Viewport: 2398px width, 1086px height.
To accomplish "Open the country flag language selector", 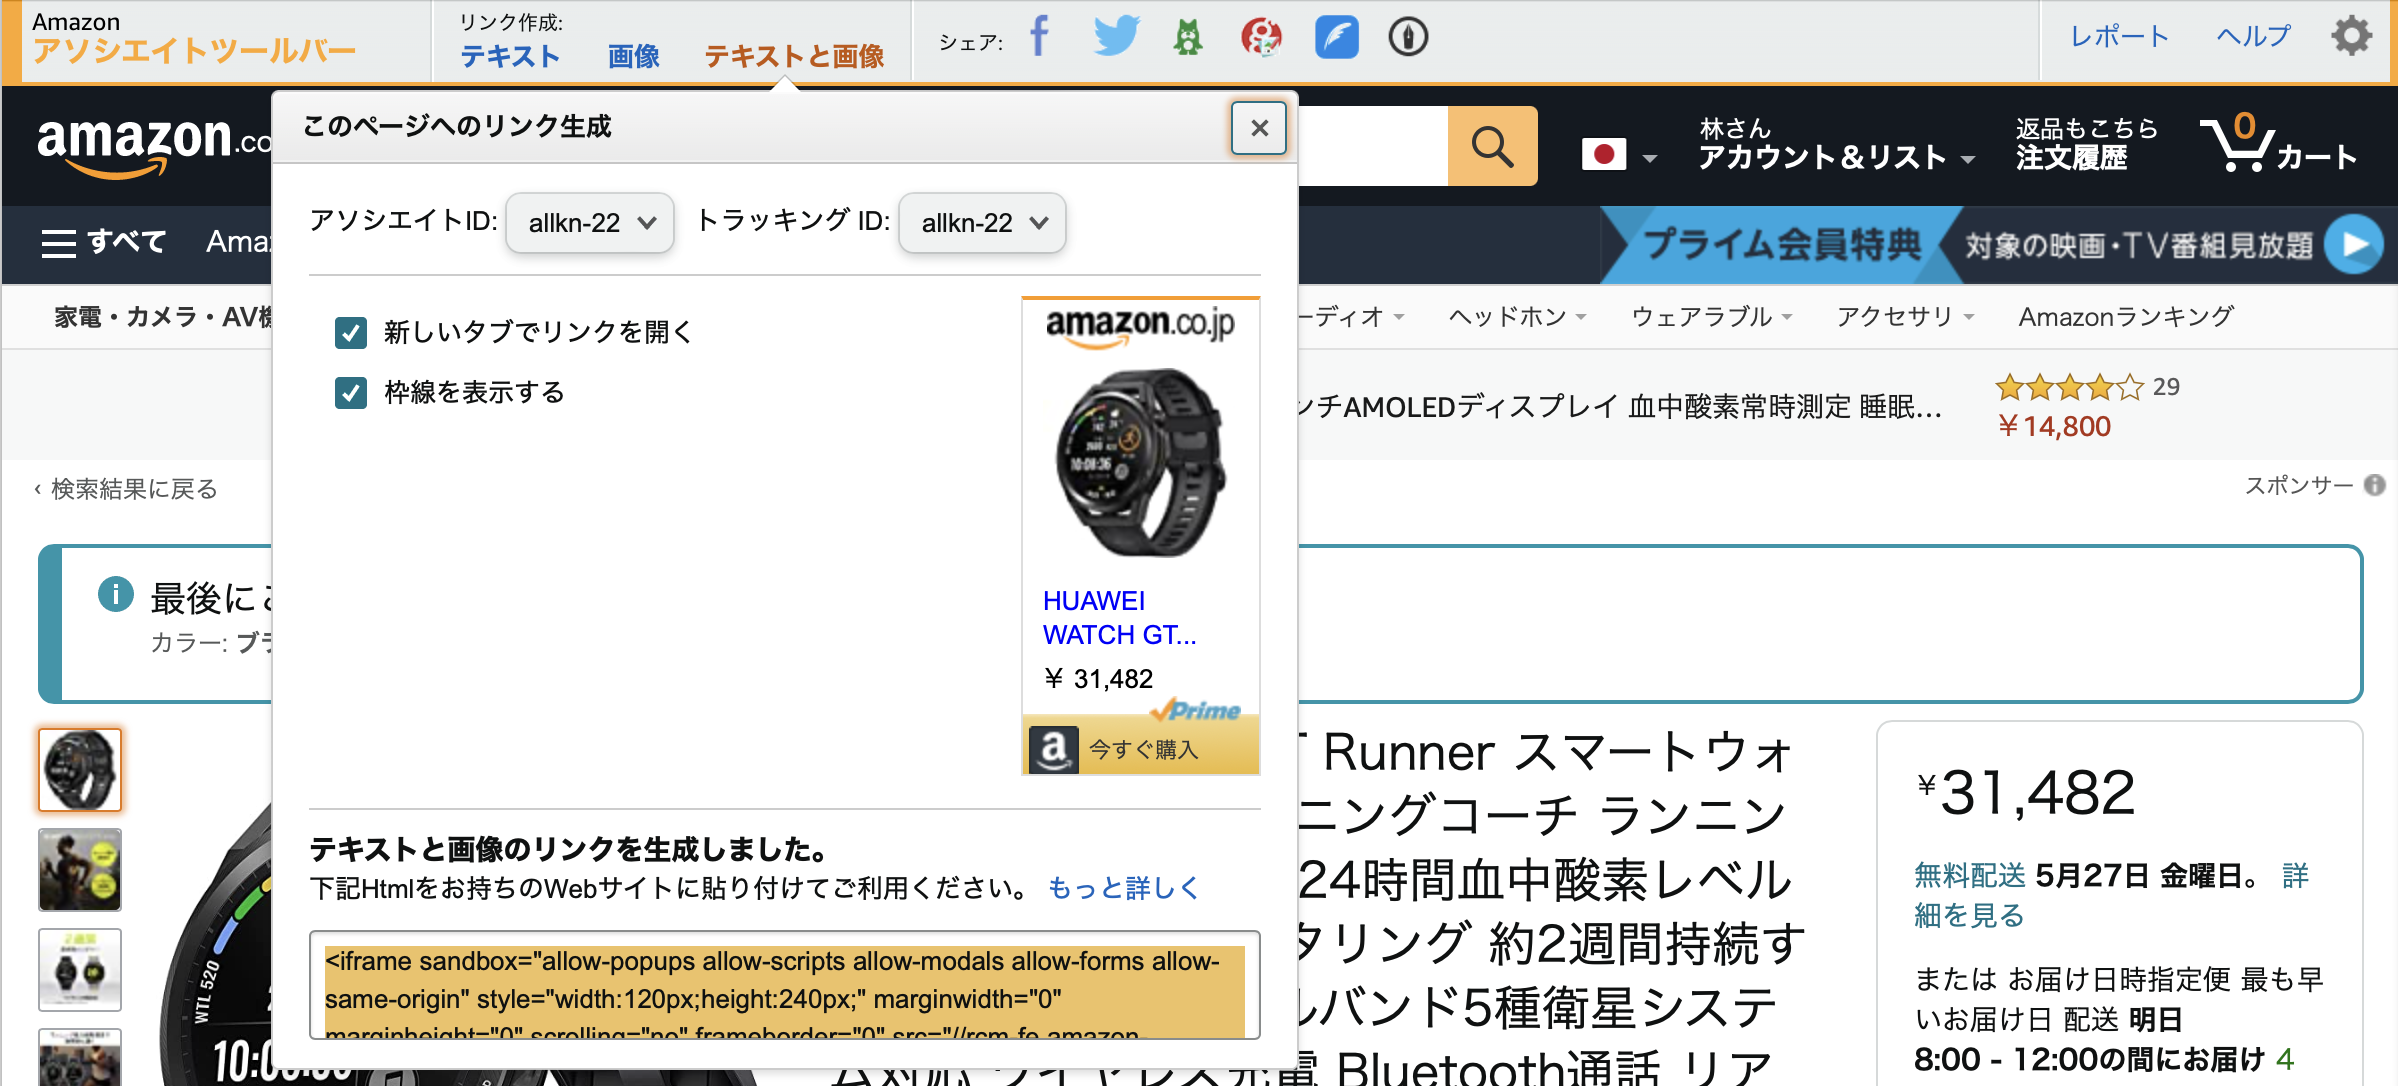I will [1619, 155].
